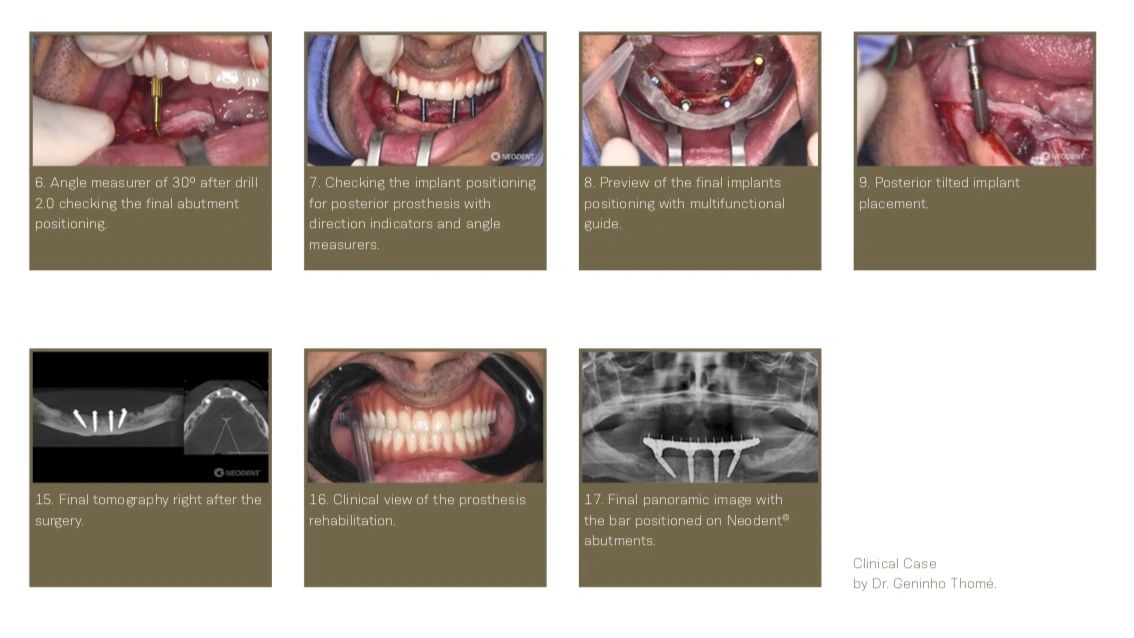Select the step 17 Neodent abutments caption
The image size is (1134, 638).
point(686,520)
